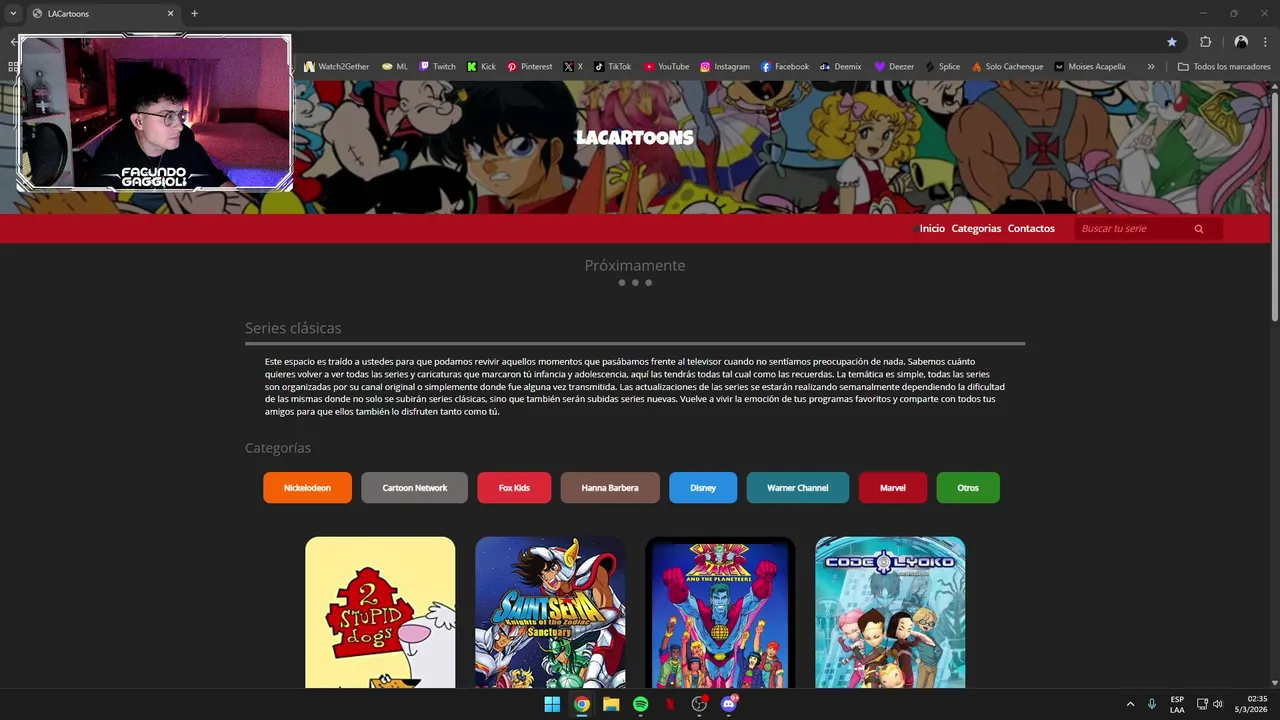Open the Disney category
This screenshot has width=1280, height=720.
coord(703,488)
